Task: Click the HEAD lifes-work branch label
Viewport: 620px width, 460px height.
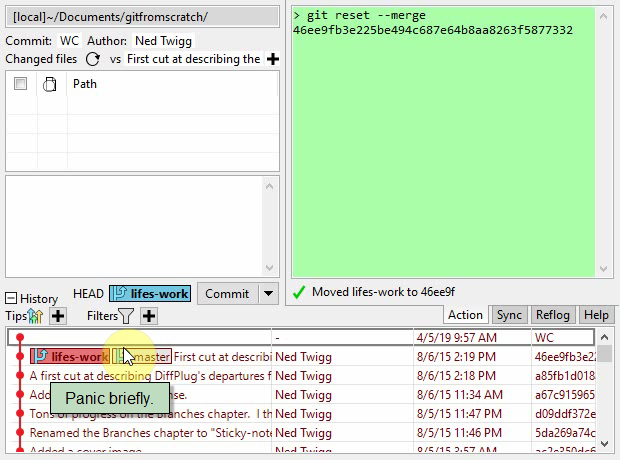Action: pyautogui.click(x=149, y=294)
